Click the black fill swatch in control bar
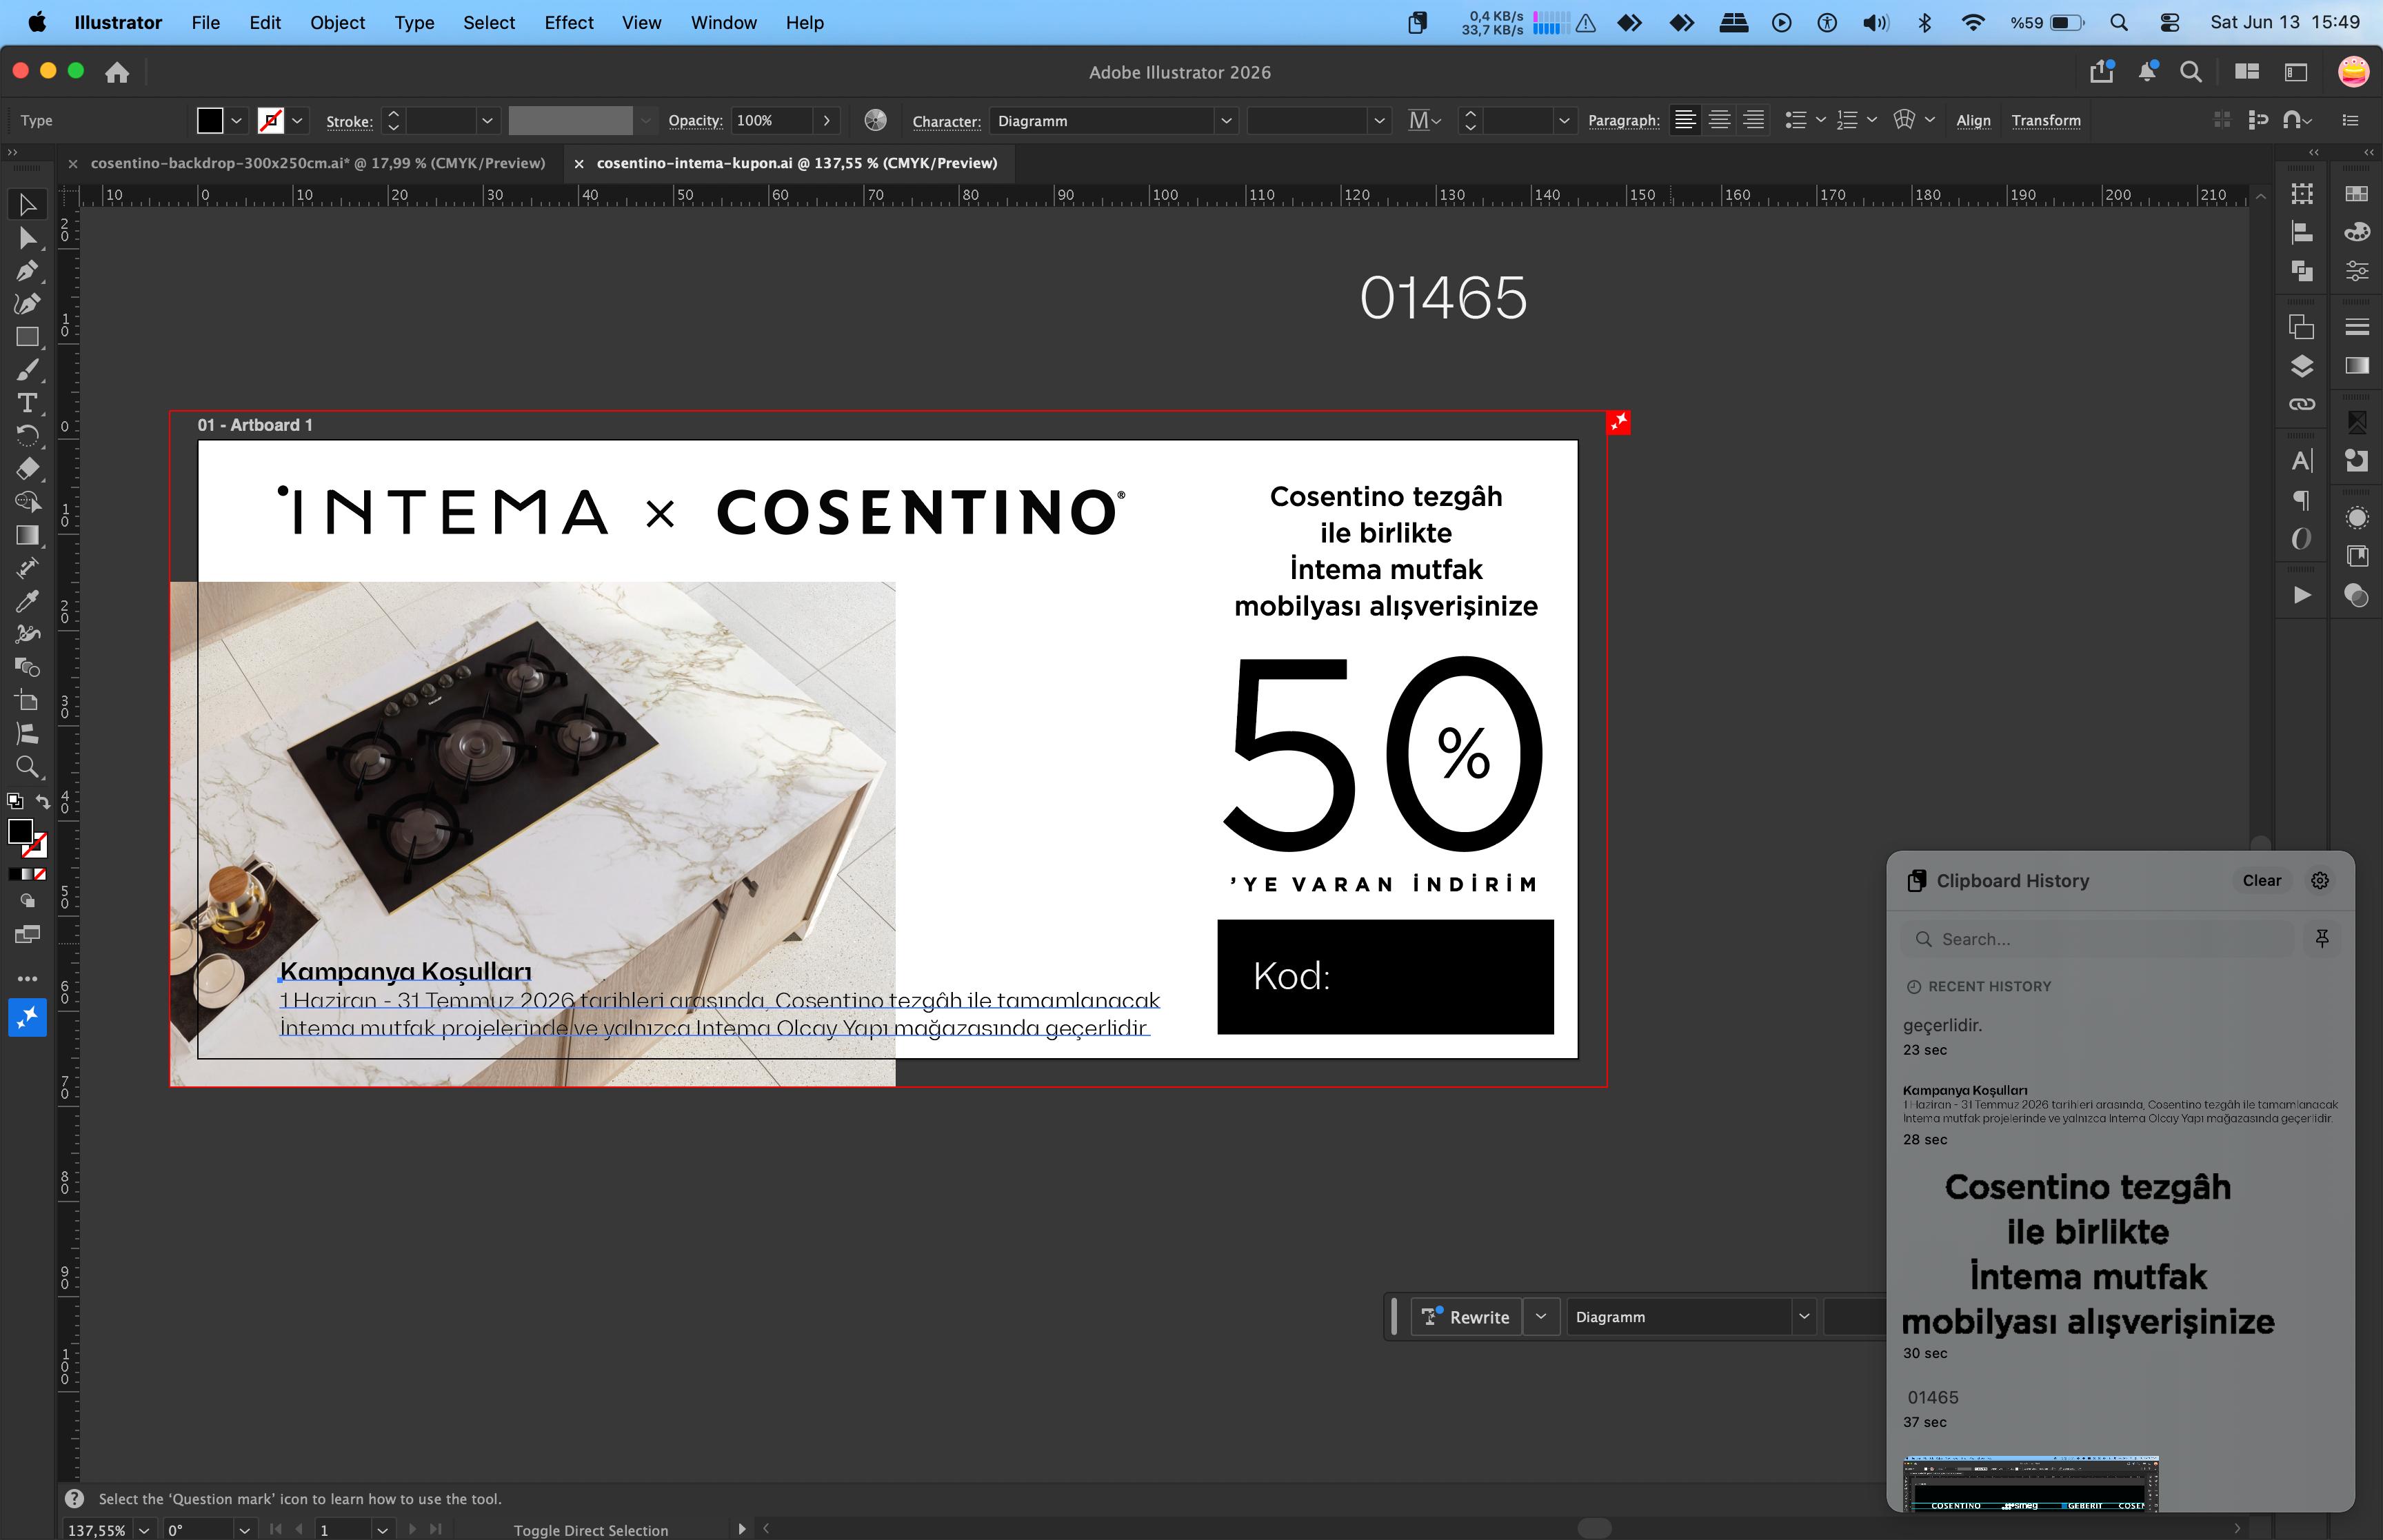The image size is (2383, 1540). tap(210, 120)
